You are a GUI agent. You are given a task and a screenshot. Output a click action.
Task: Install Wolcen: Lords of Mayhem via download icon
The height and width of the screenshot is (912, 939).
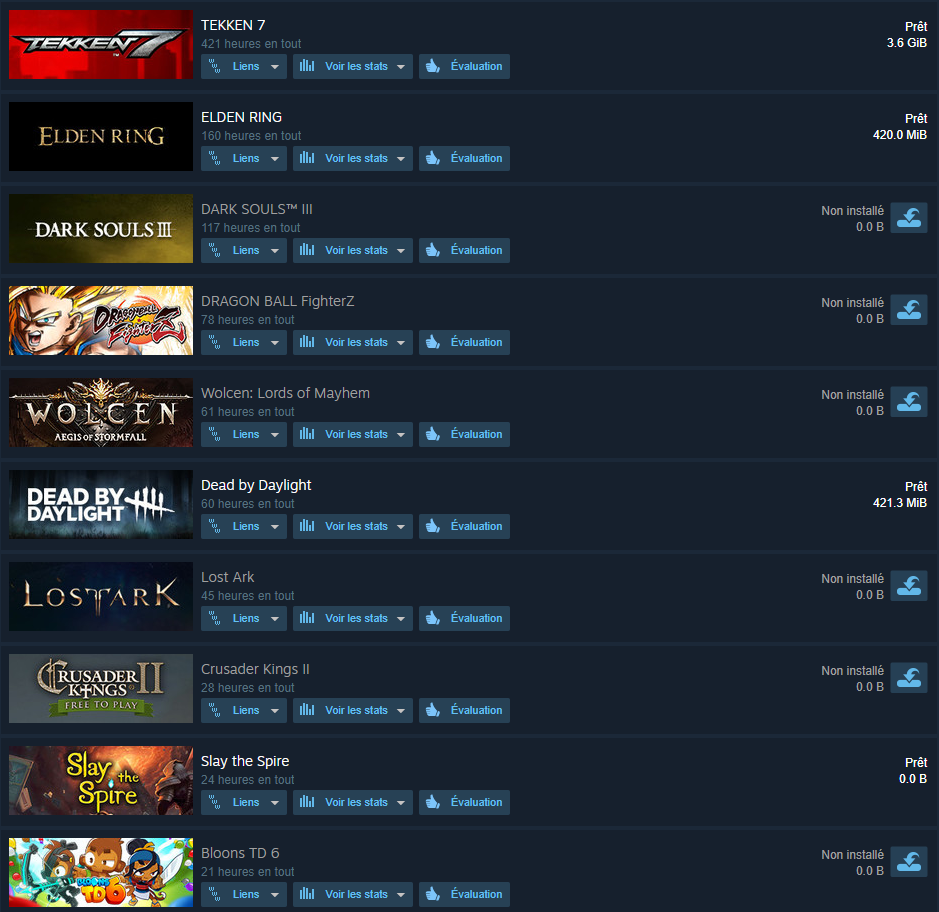click(x=908, y=401)
